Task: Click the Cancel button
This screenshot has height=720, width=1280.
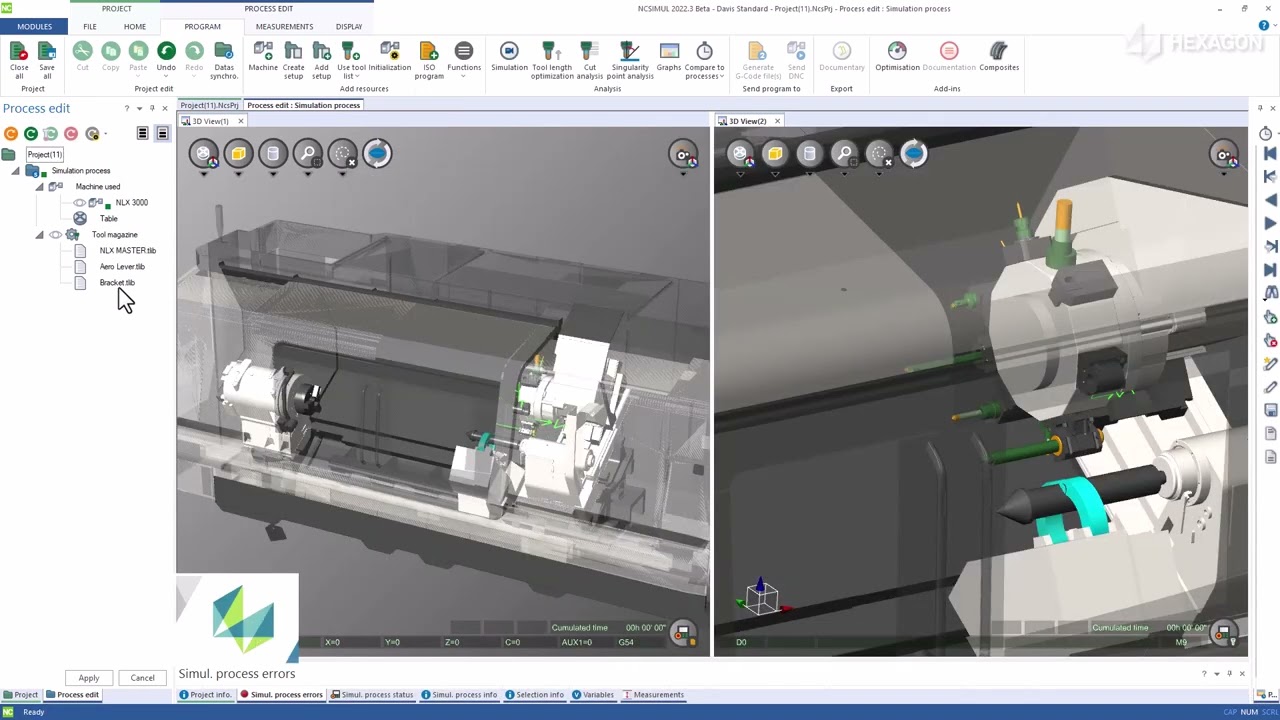Action: (x=142, y=678)
